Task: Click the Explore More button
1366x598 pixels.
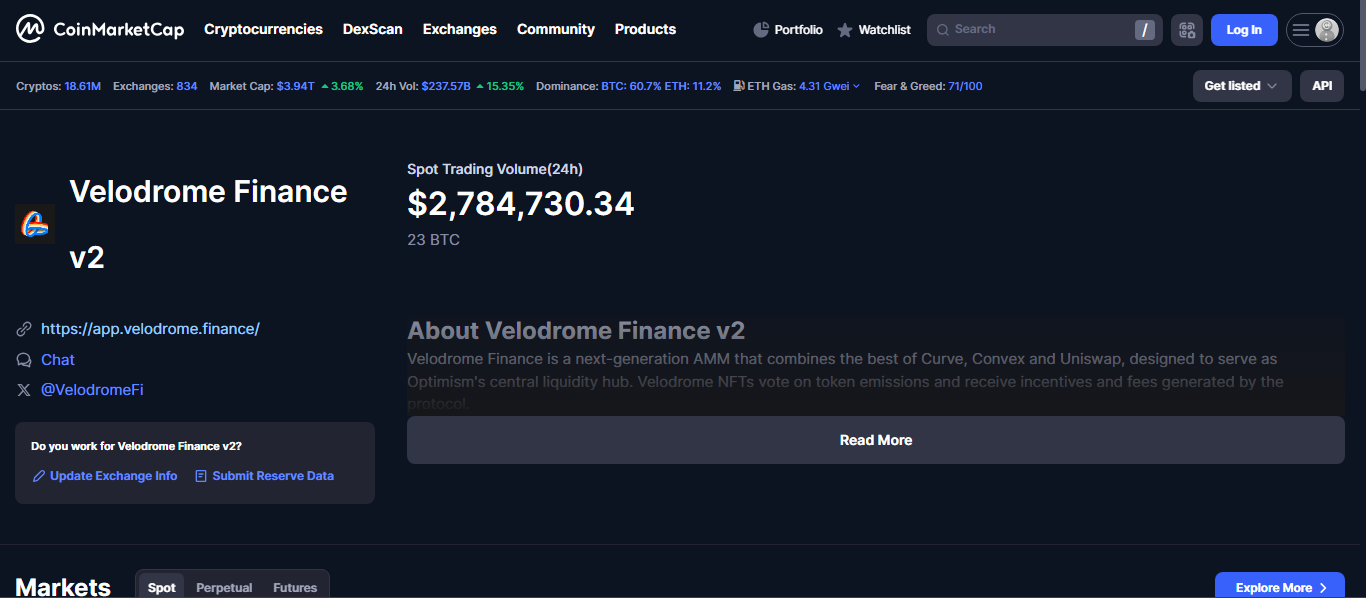Action: point(1280,587)
